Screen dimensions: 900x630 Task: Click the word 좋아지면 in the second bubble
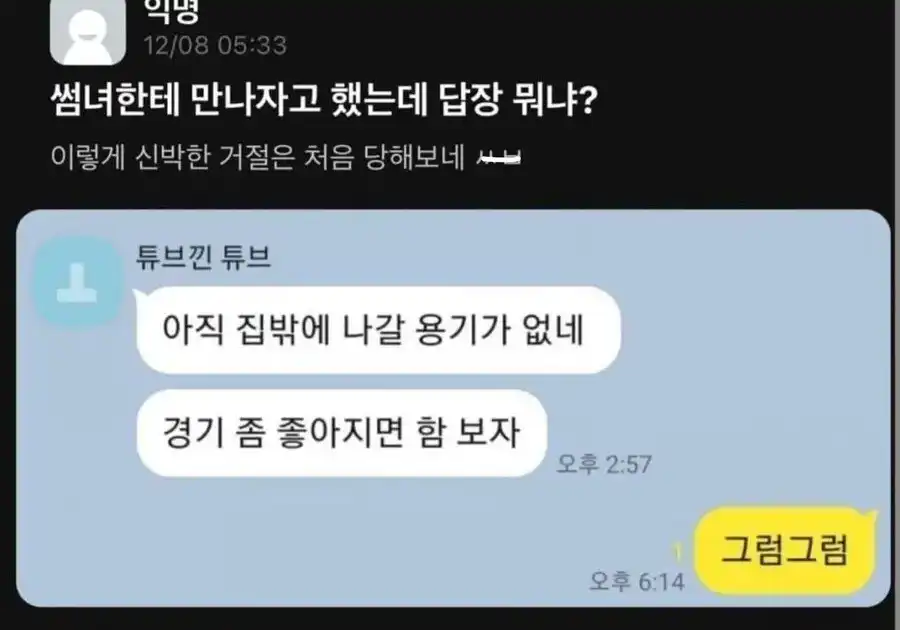pos(340,433)
